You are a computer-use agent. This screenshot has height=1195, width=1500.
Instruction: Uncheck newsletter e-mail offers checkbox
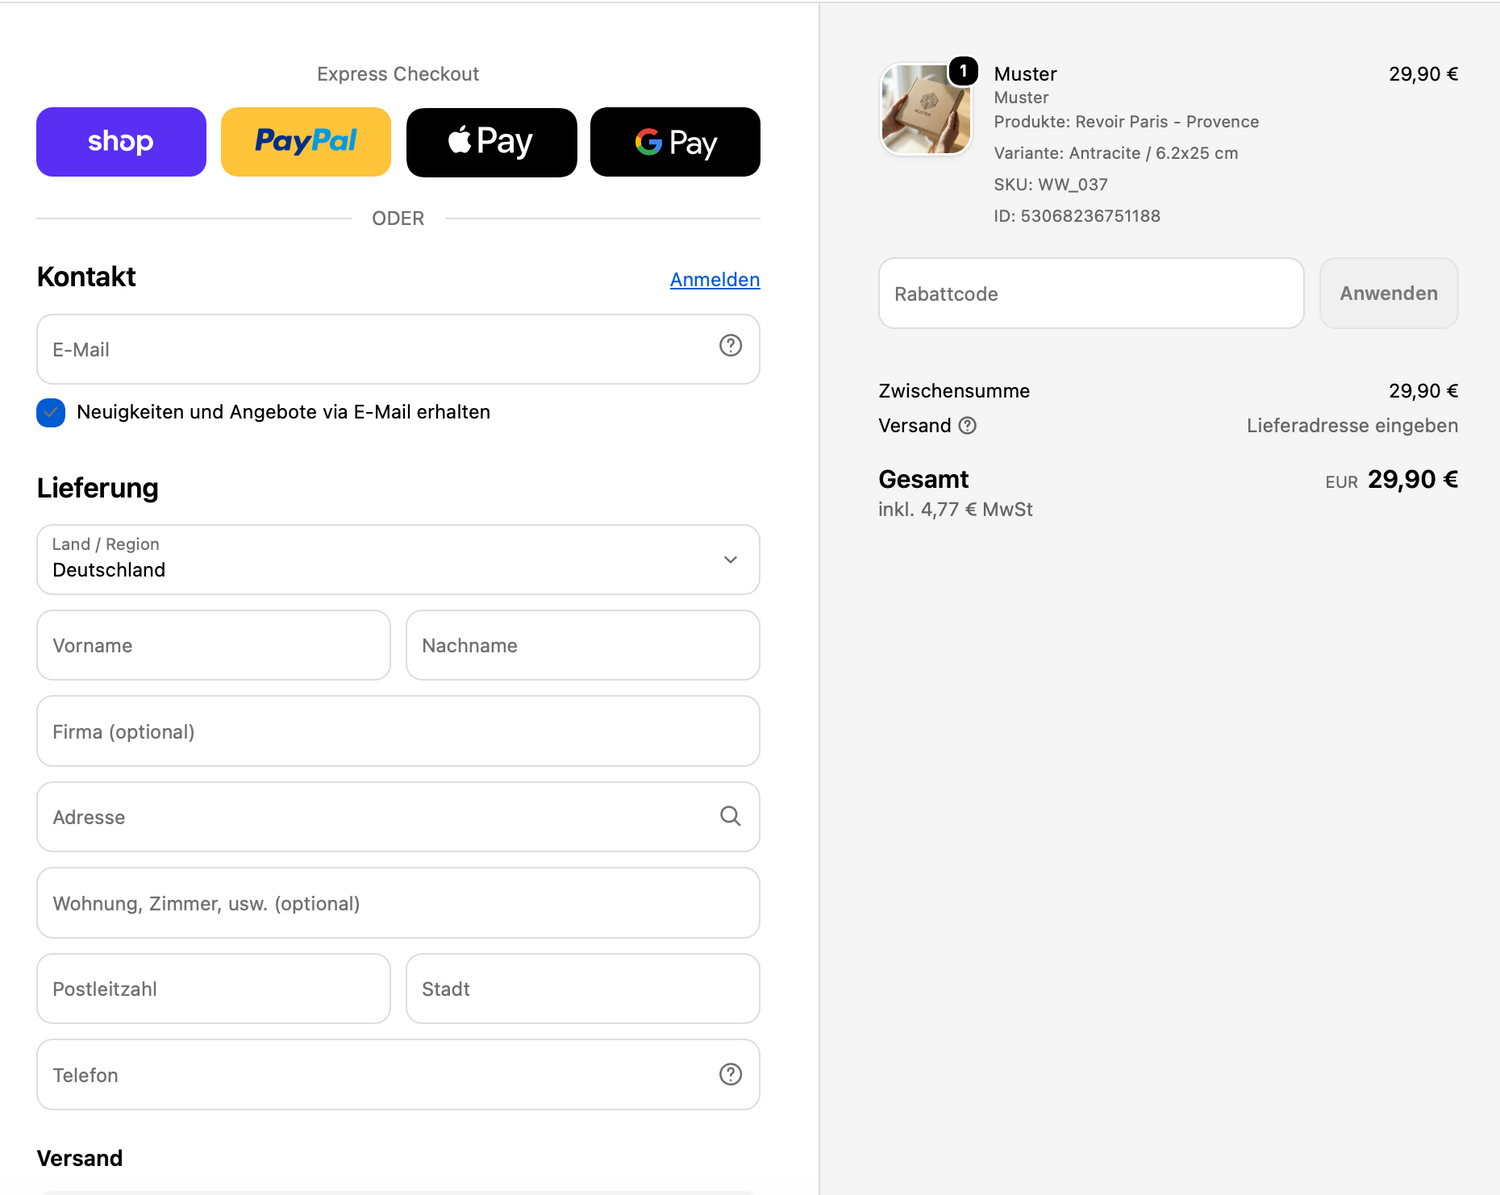pyautogui.click(x=51, y=412)
